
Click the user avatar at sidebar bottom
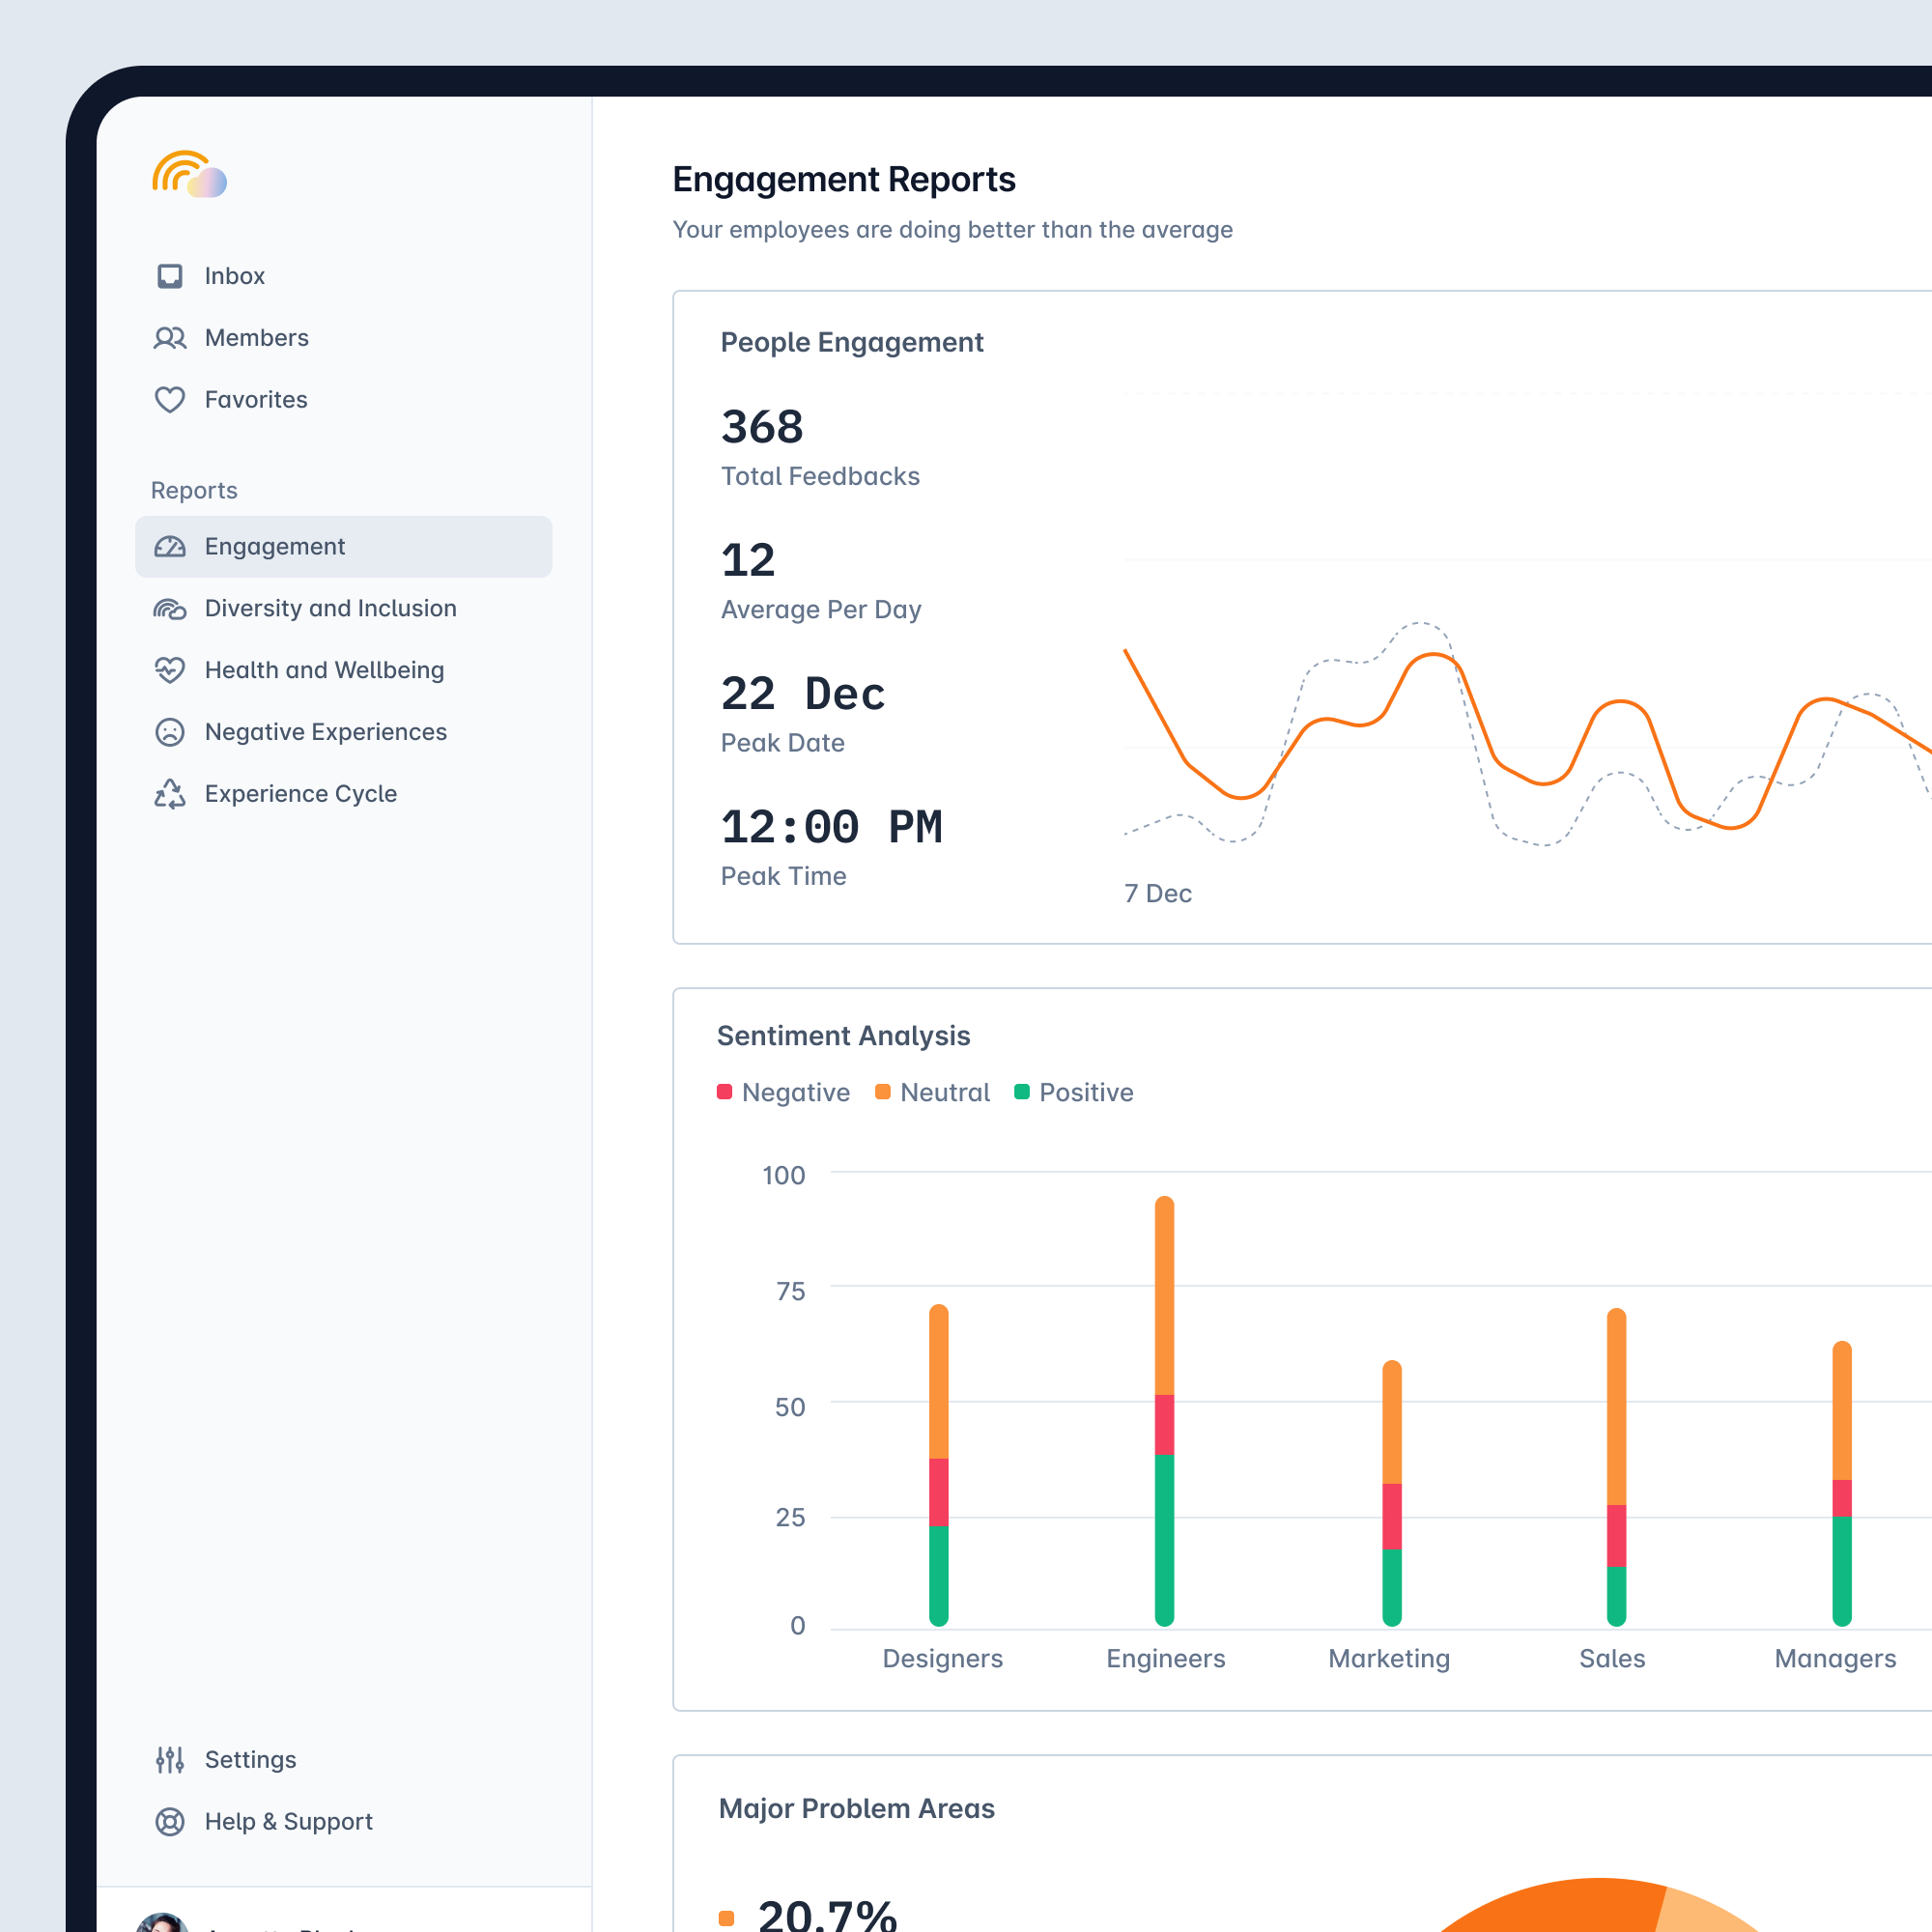tap(162, 1922)
